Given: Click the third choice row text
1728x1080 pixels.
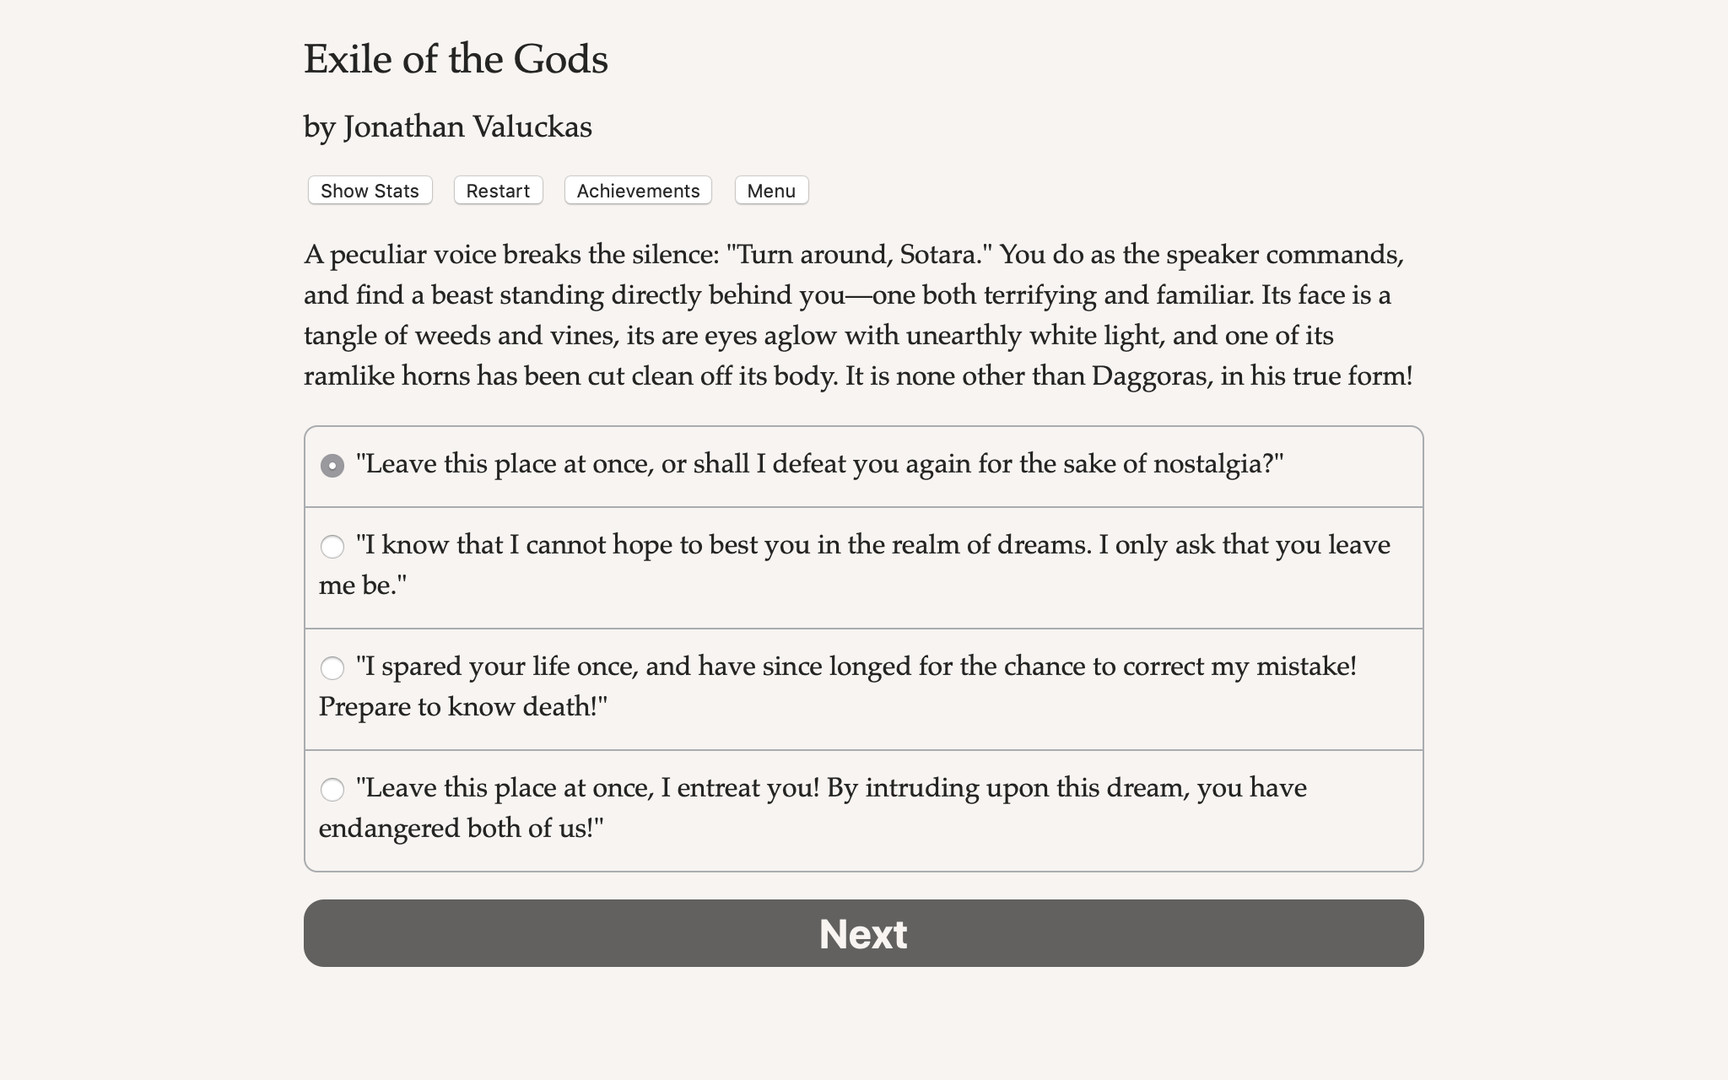Looking at the screenshot, I should pyautogui.click(x=856, y=666).
